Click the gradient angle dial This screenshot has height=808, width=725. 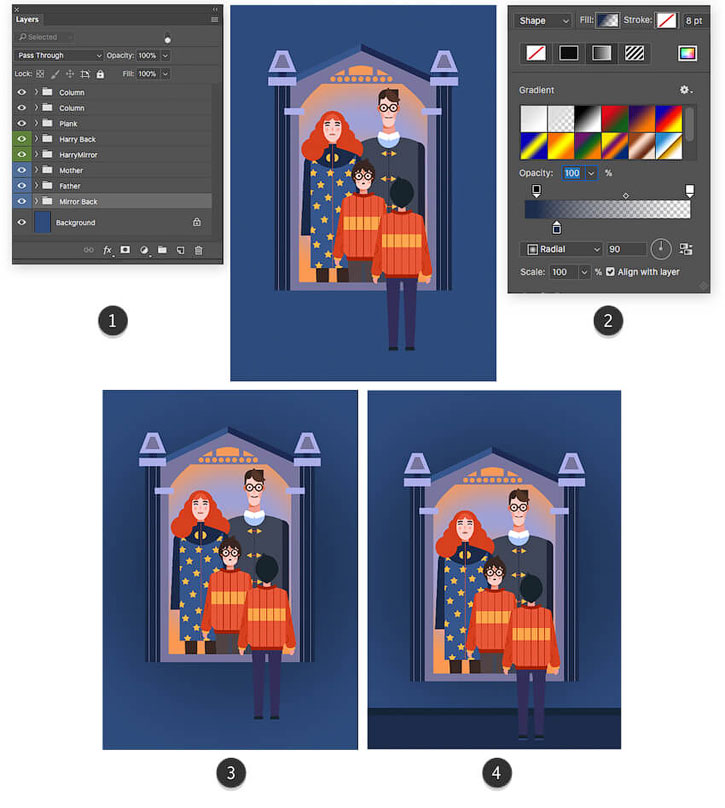(x=661, y=249)
